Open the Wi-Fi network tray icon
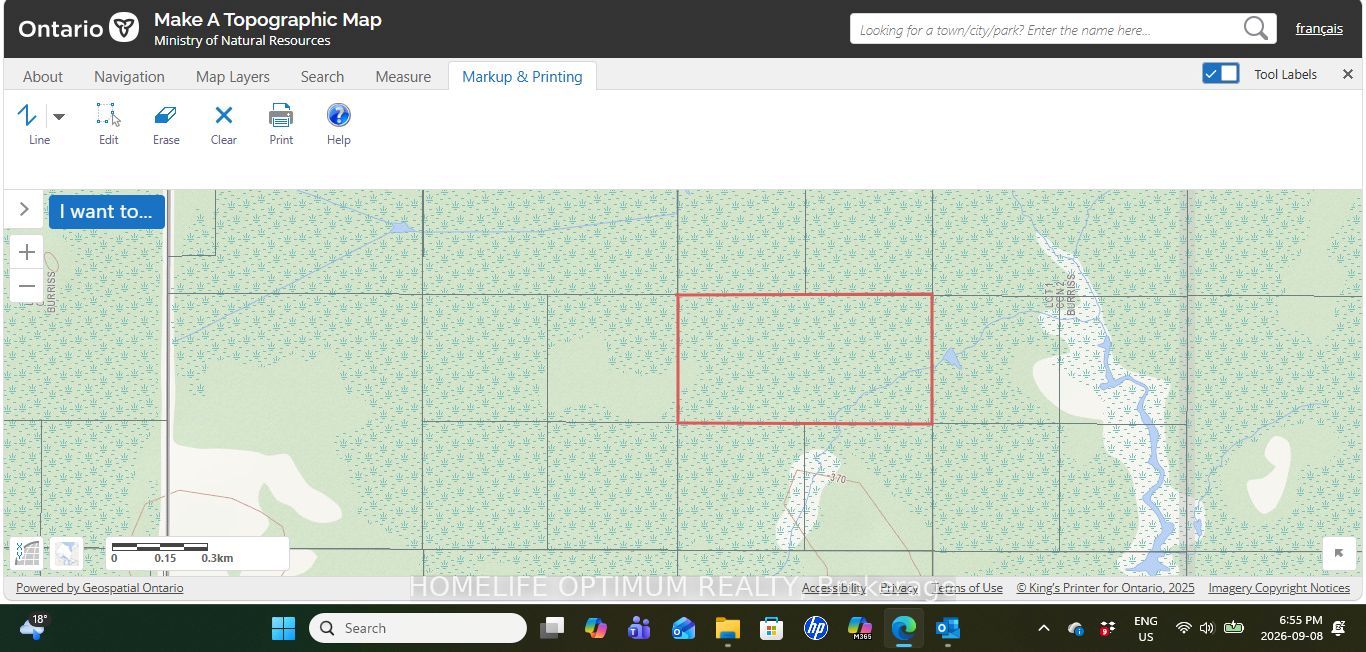The height and width of the screenshot is (652, 1366). (1184, 628)
